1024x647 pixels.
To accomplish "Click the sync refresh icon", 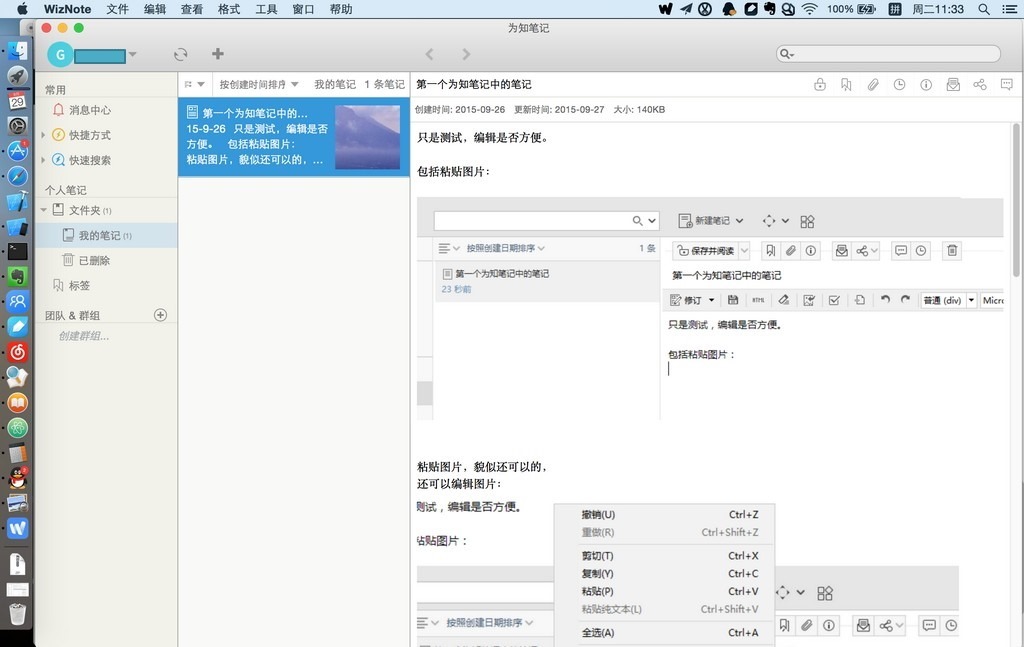I will pos(181,54).
